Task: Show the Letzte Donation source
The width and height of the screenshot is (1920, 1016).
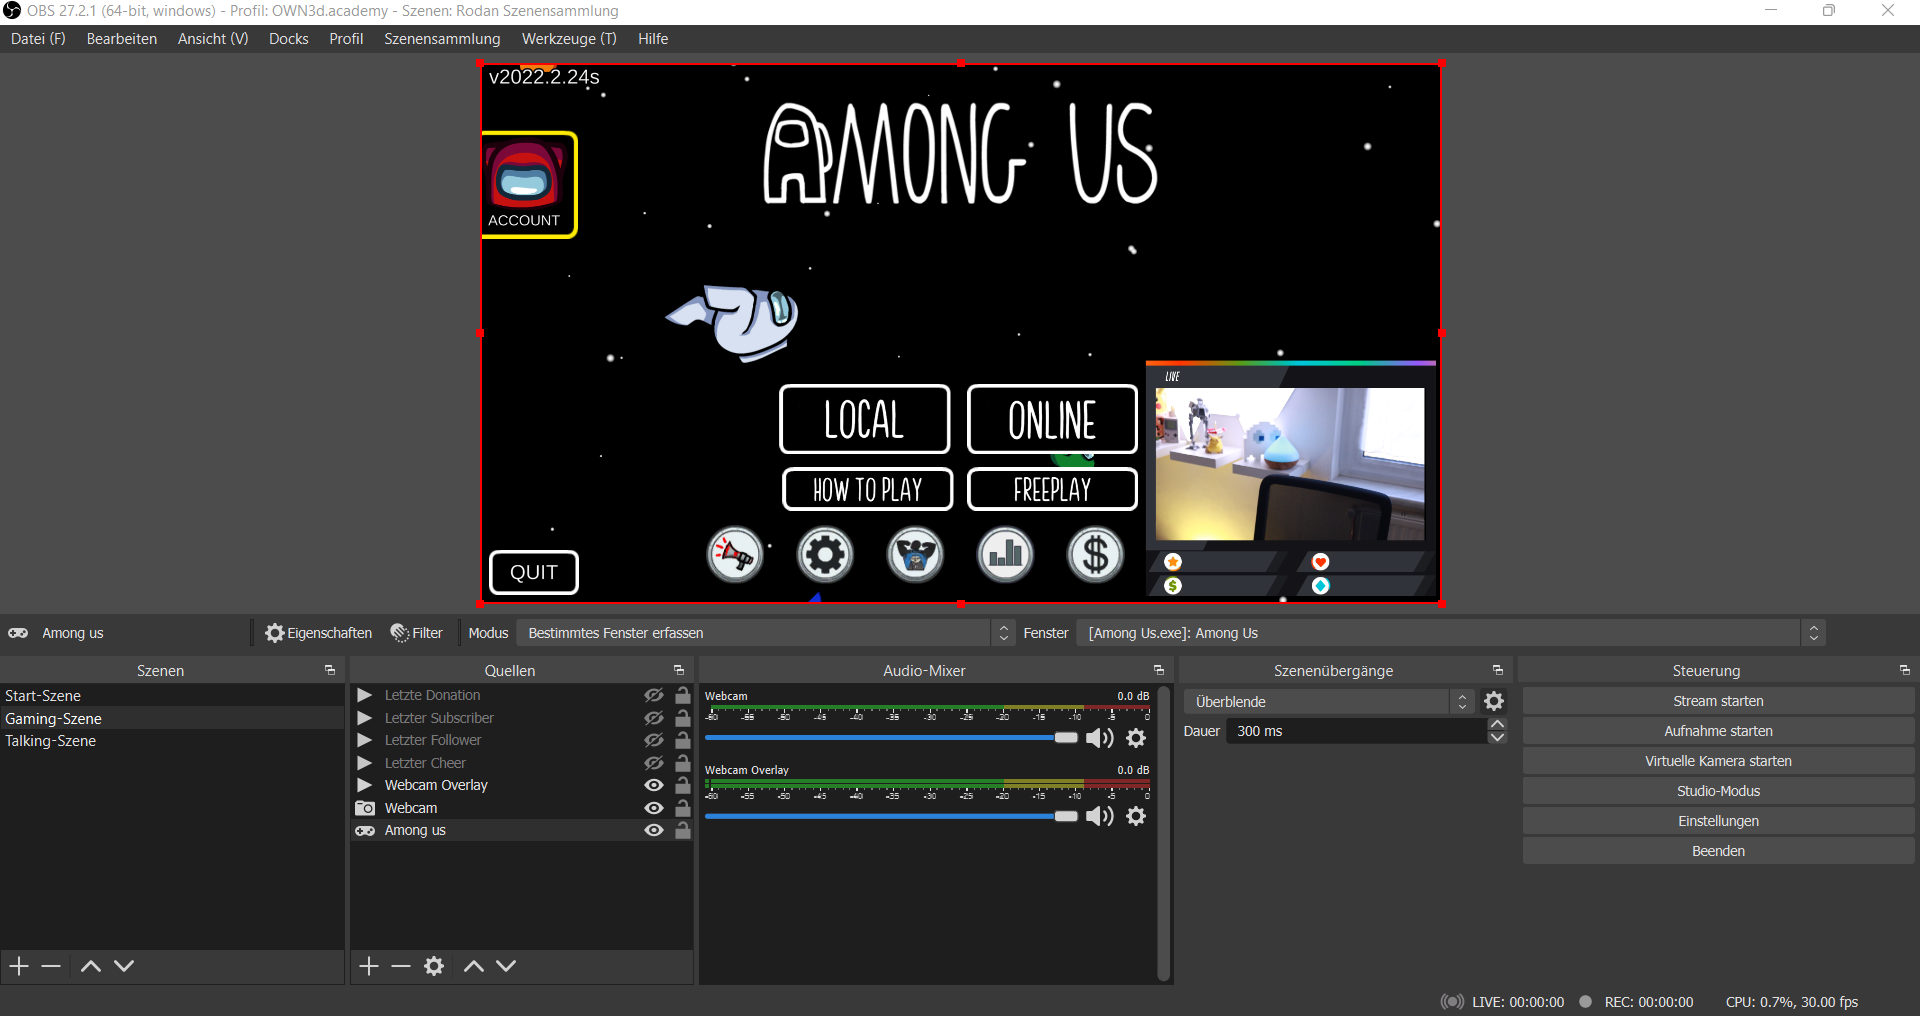Action: coord(654,695)
